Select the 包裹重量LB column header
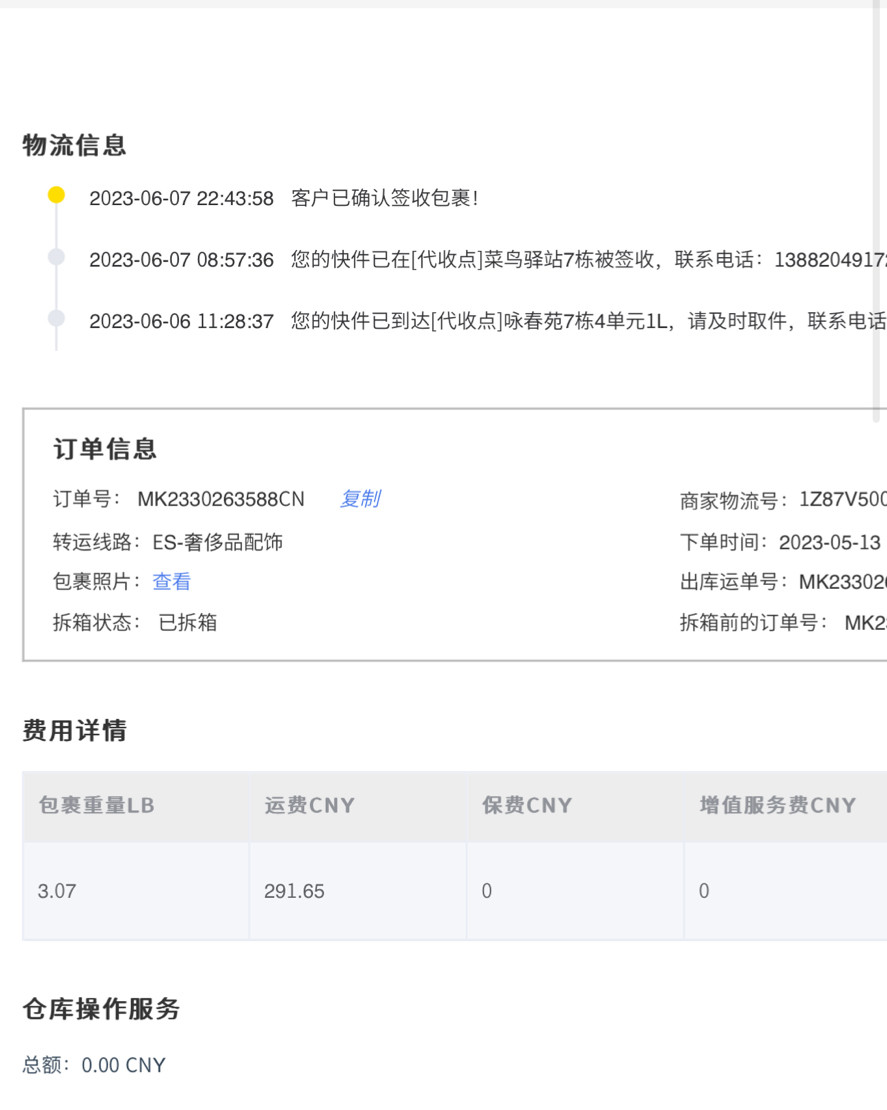The width and height of the screenshot is (887, 1110). [x=96, y=805]
